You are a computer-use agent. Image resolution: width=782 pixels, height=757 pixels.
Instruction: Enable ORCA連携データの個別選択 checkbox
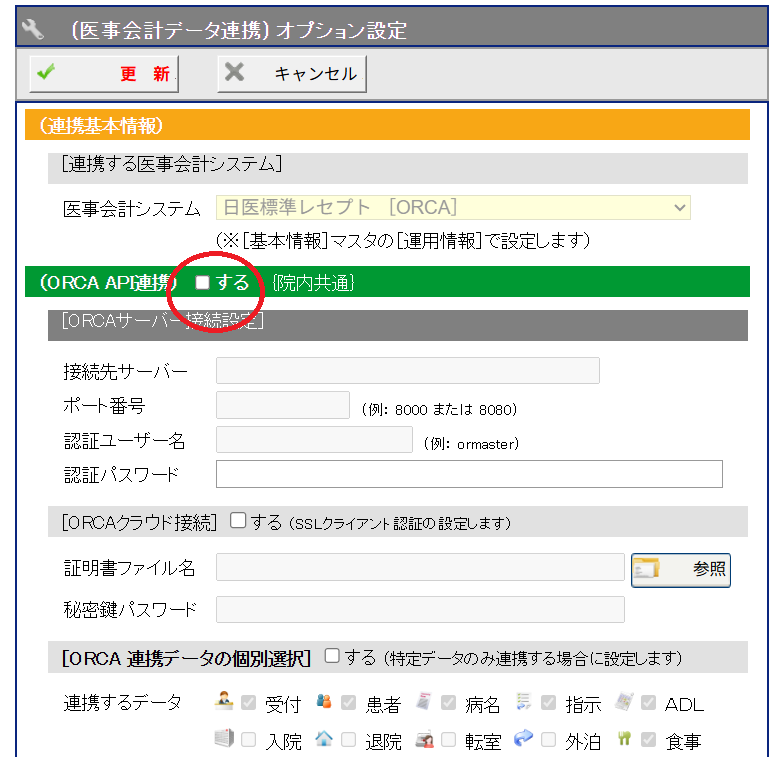pyautogui.click(x=332, y=657)
